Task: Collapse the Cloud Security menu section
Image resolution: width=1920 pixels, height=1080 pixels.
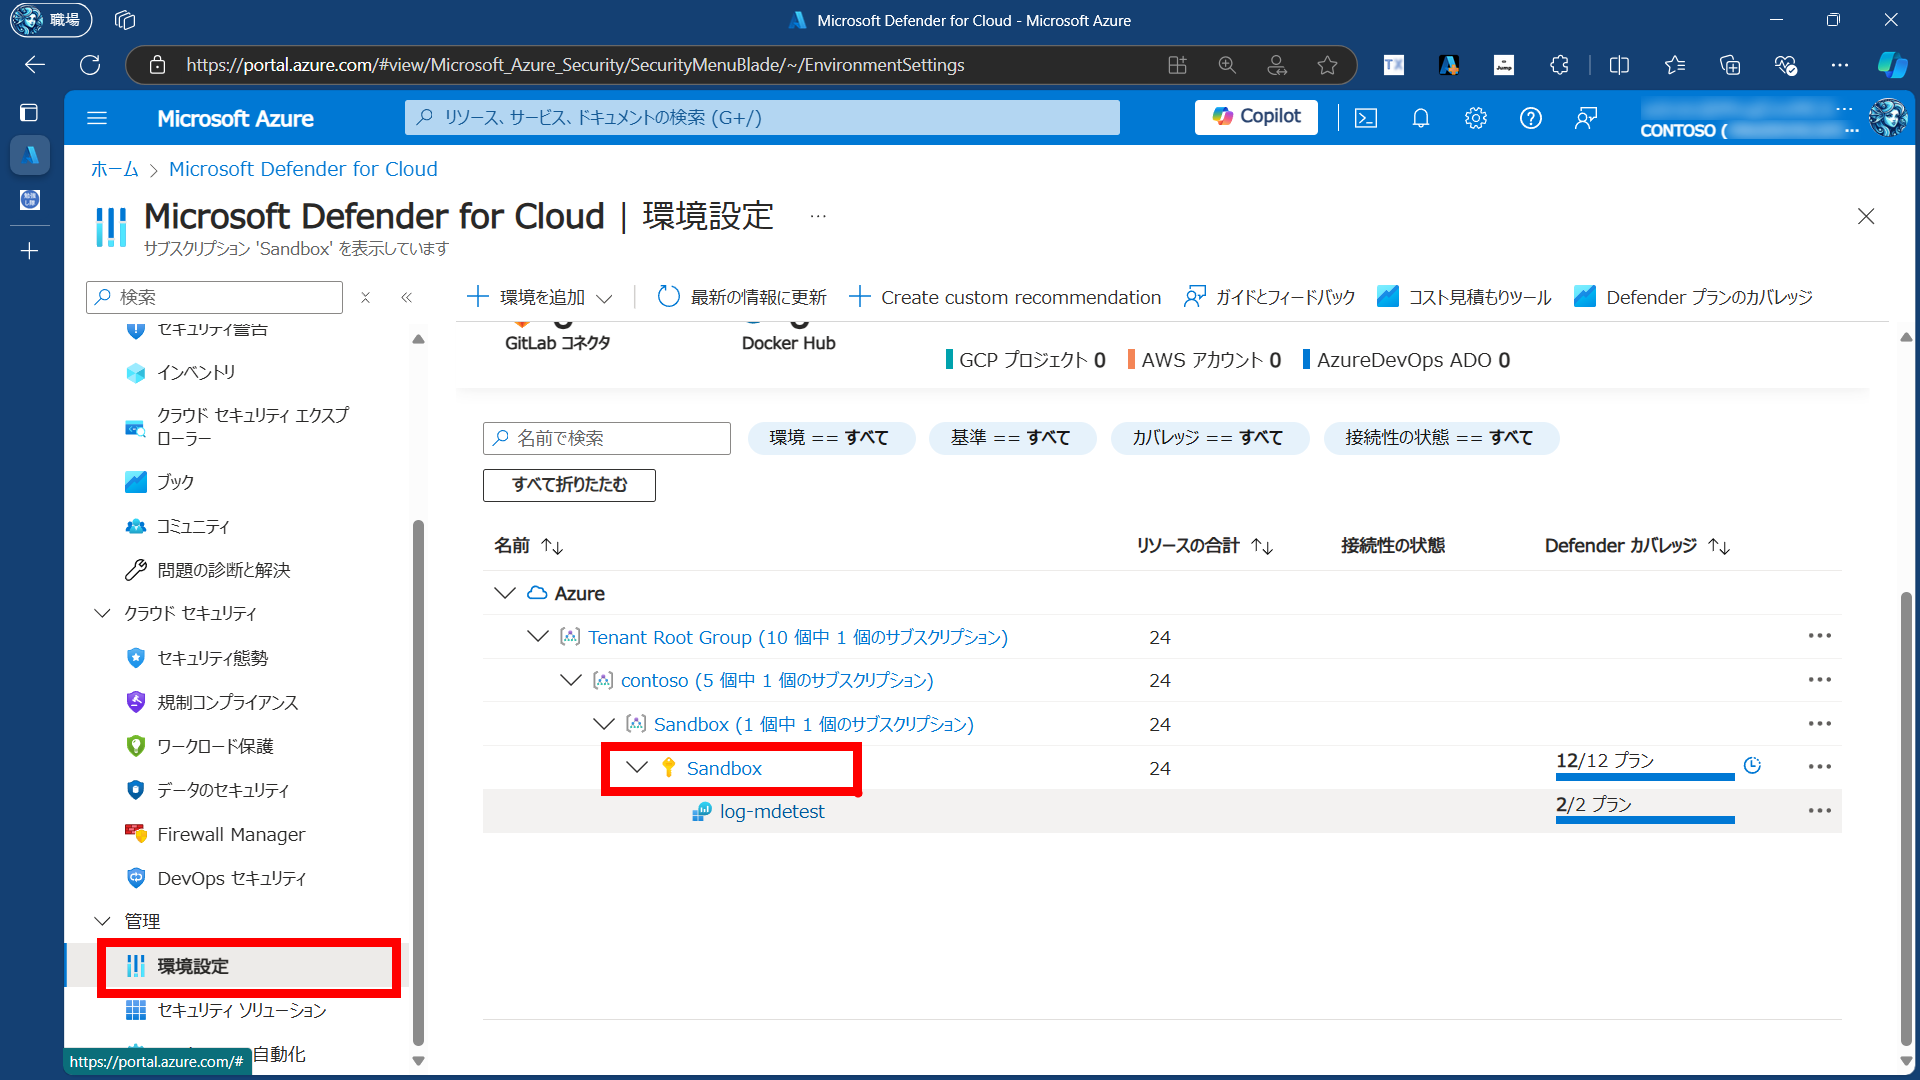Action: pos(102,613)
